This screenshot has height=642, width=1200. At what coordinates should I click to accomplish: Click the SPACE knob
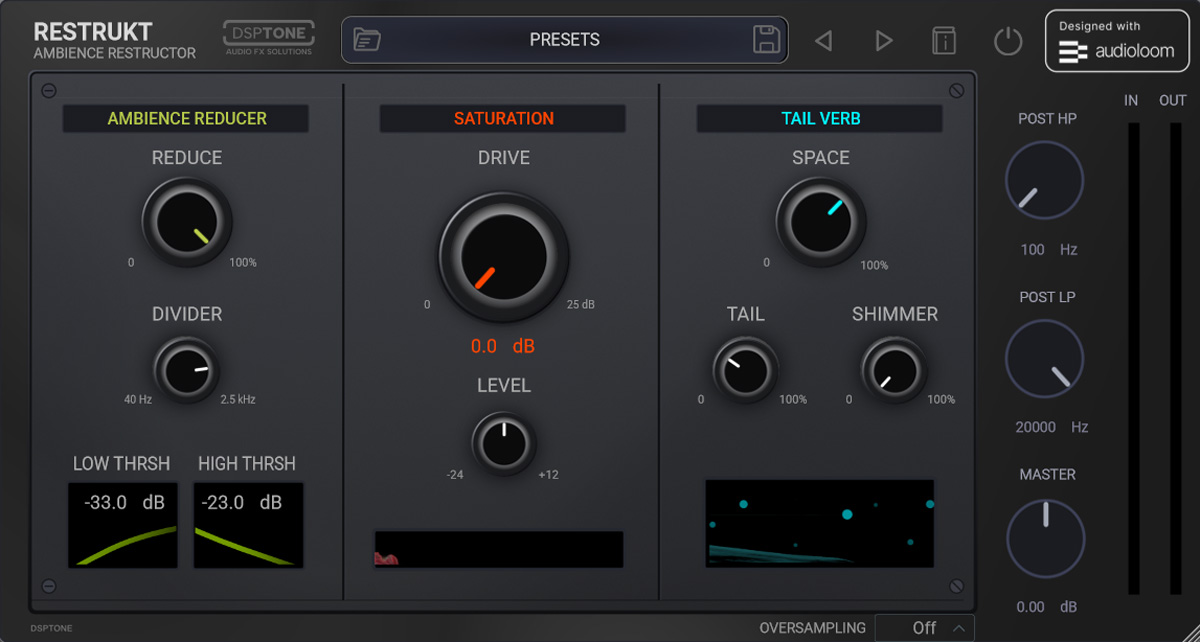(821, 222)
